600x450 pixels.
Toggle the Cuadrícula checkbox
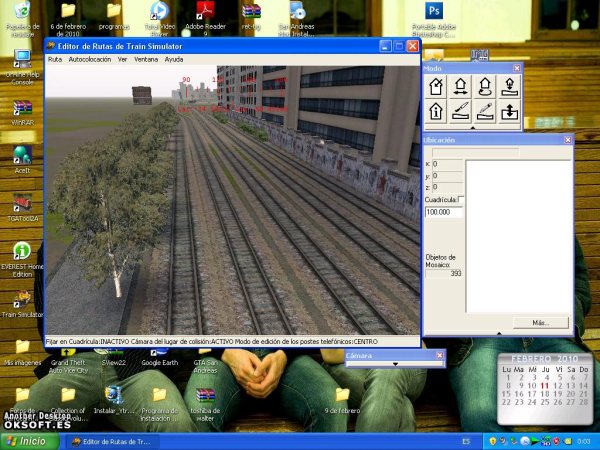tap(461, 200)
